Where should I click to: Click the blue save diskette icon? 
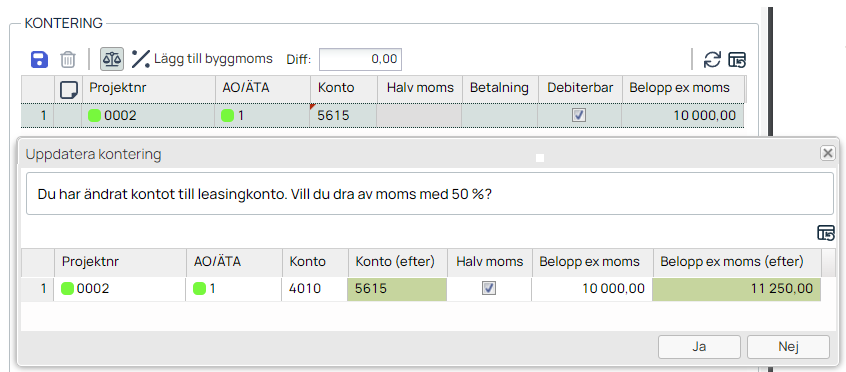(39, 59)
